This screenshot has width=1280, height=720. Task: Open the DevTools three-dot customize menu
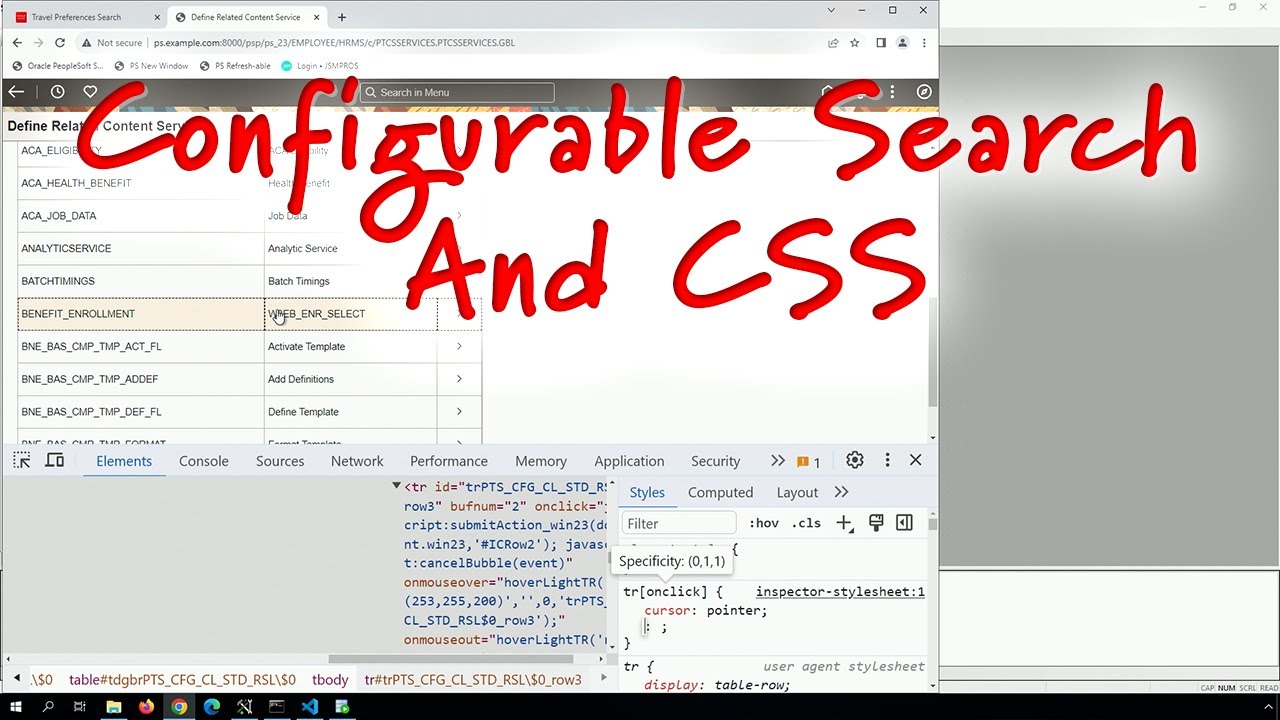887,460
